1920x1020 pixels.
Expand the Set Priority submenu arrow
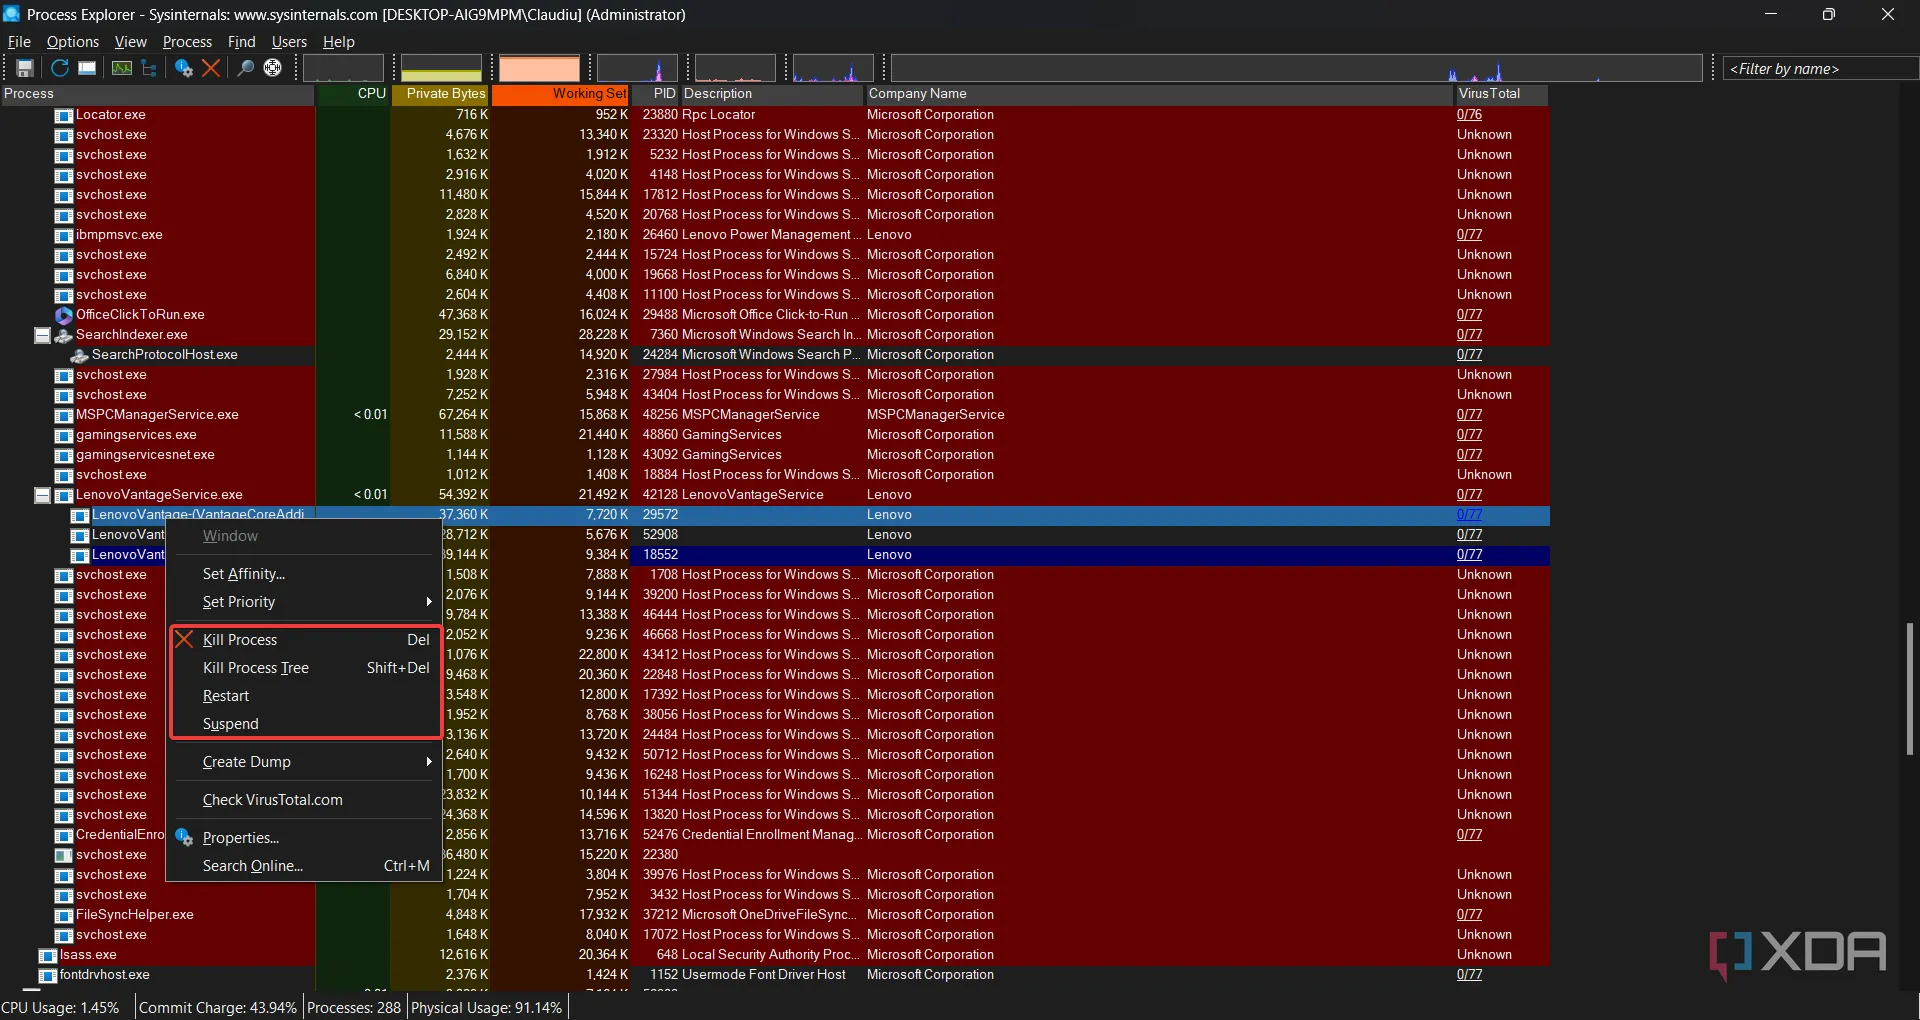pos(429,602)
